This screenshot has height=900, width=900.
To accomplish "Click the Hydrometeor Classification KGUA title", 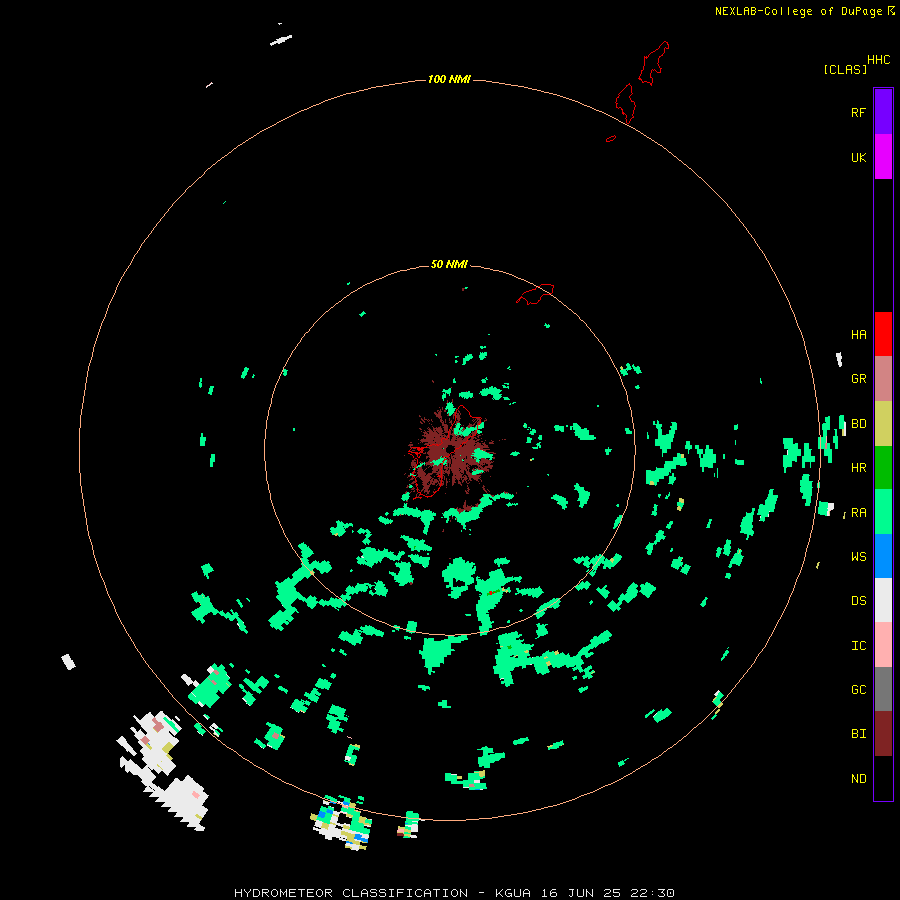I will click(x=454, y=893).
